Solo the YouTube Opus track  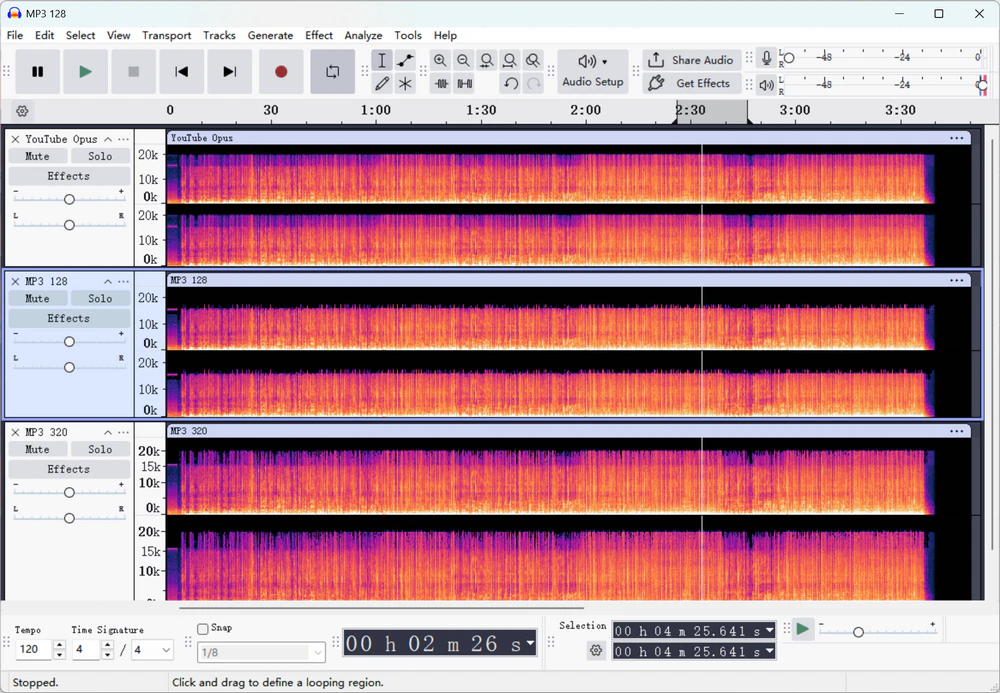pyautogui.click(x=100, y=156)
